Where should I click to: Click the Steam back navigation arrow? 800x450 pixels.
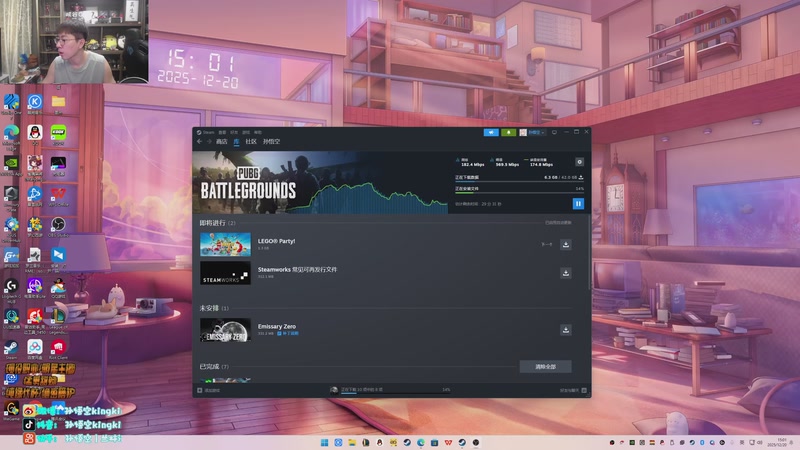pos(199,141)
